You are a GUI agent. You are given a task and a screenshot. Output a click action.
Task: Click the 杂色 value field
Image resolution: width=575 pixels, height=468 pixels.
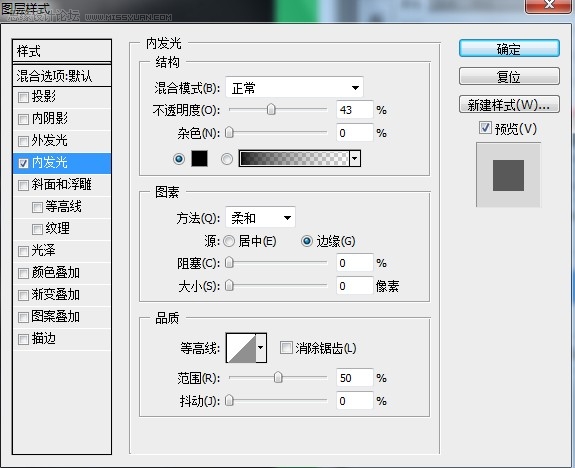point(355,132)
